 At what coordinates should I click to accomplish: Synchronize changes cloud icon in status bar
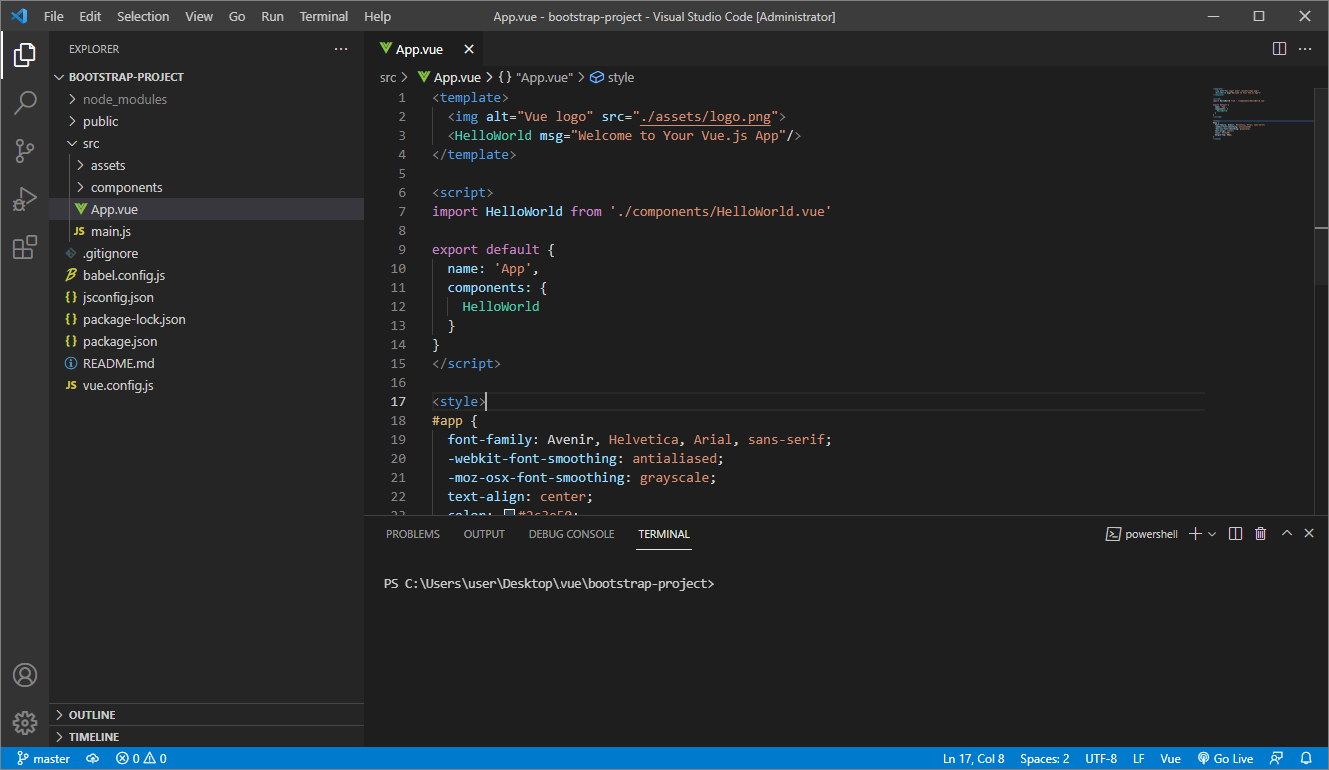coord(93,759)
